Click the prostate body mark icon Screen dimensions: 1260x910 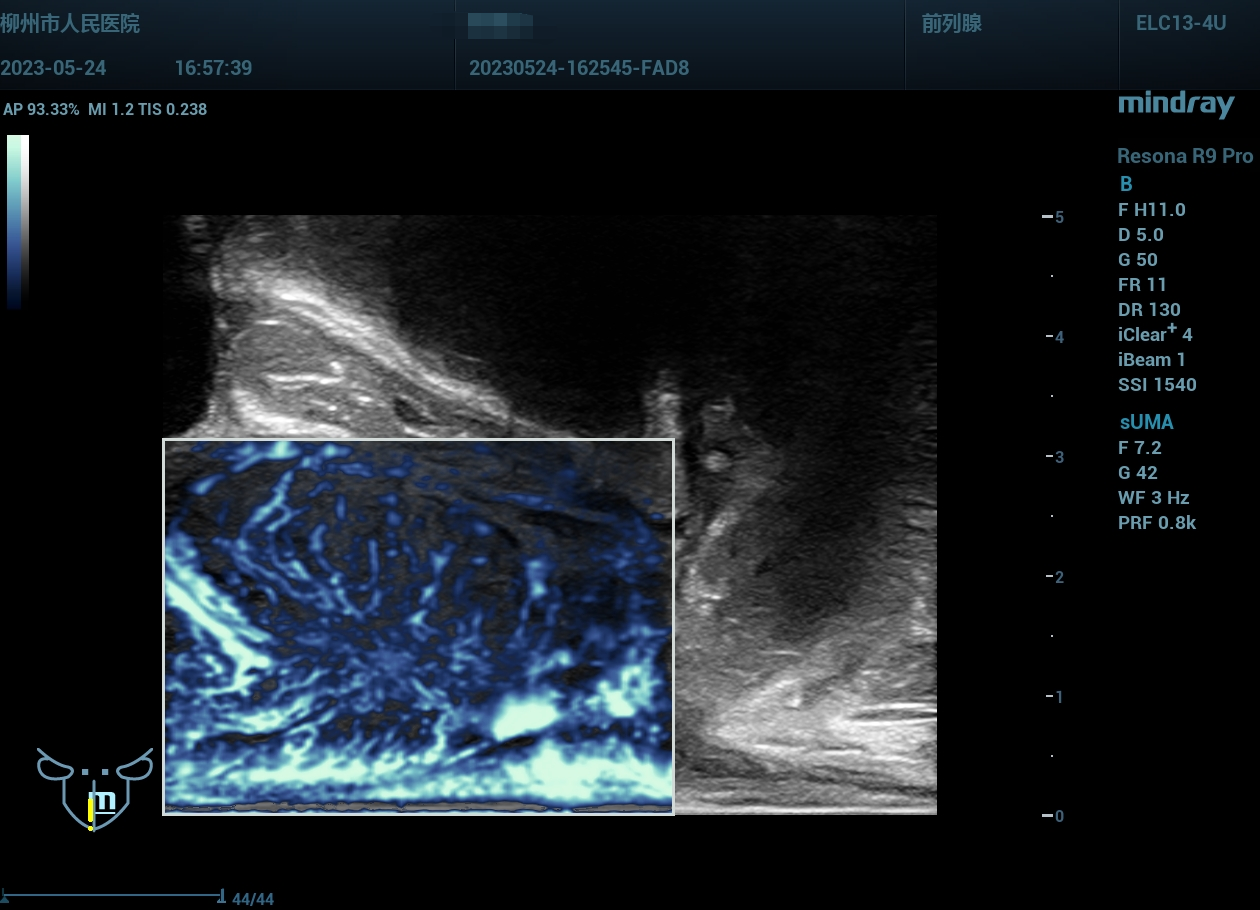point(94,788)
